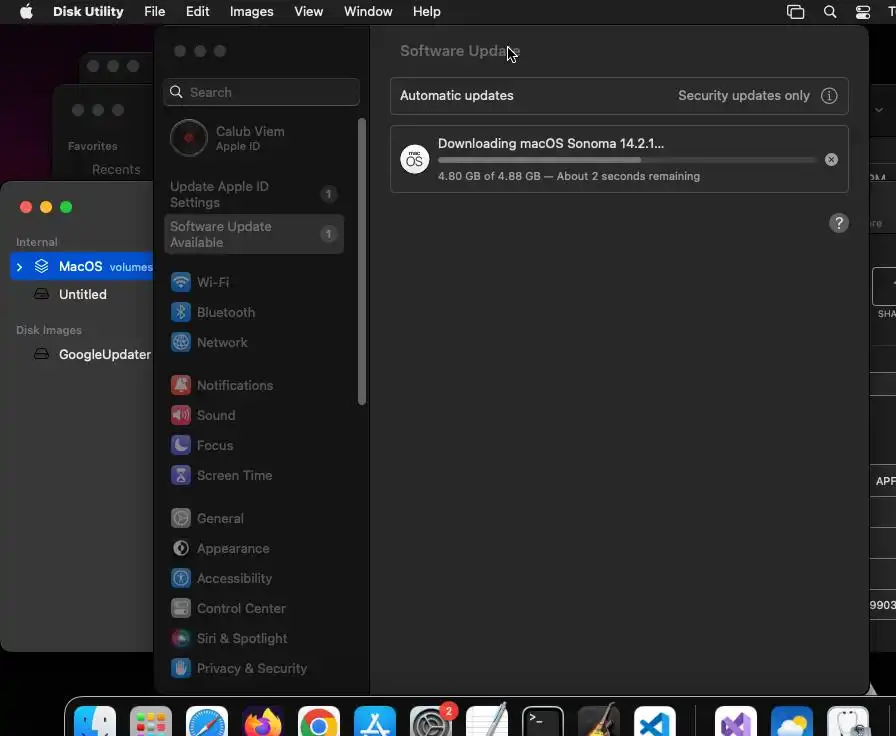Open the Disk Utility app menu
The width and height of the screenshot is (896, 736).
tap(88, 11)
